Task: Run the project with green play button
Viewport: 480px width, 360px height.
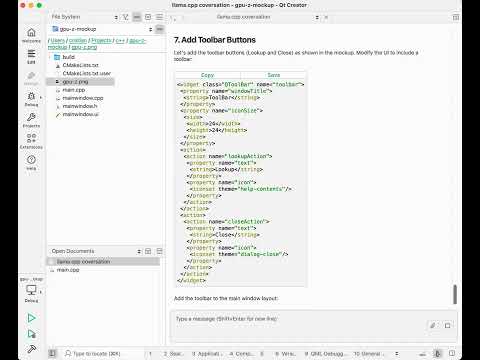Action: (31, 318)
